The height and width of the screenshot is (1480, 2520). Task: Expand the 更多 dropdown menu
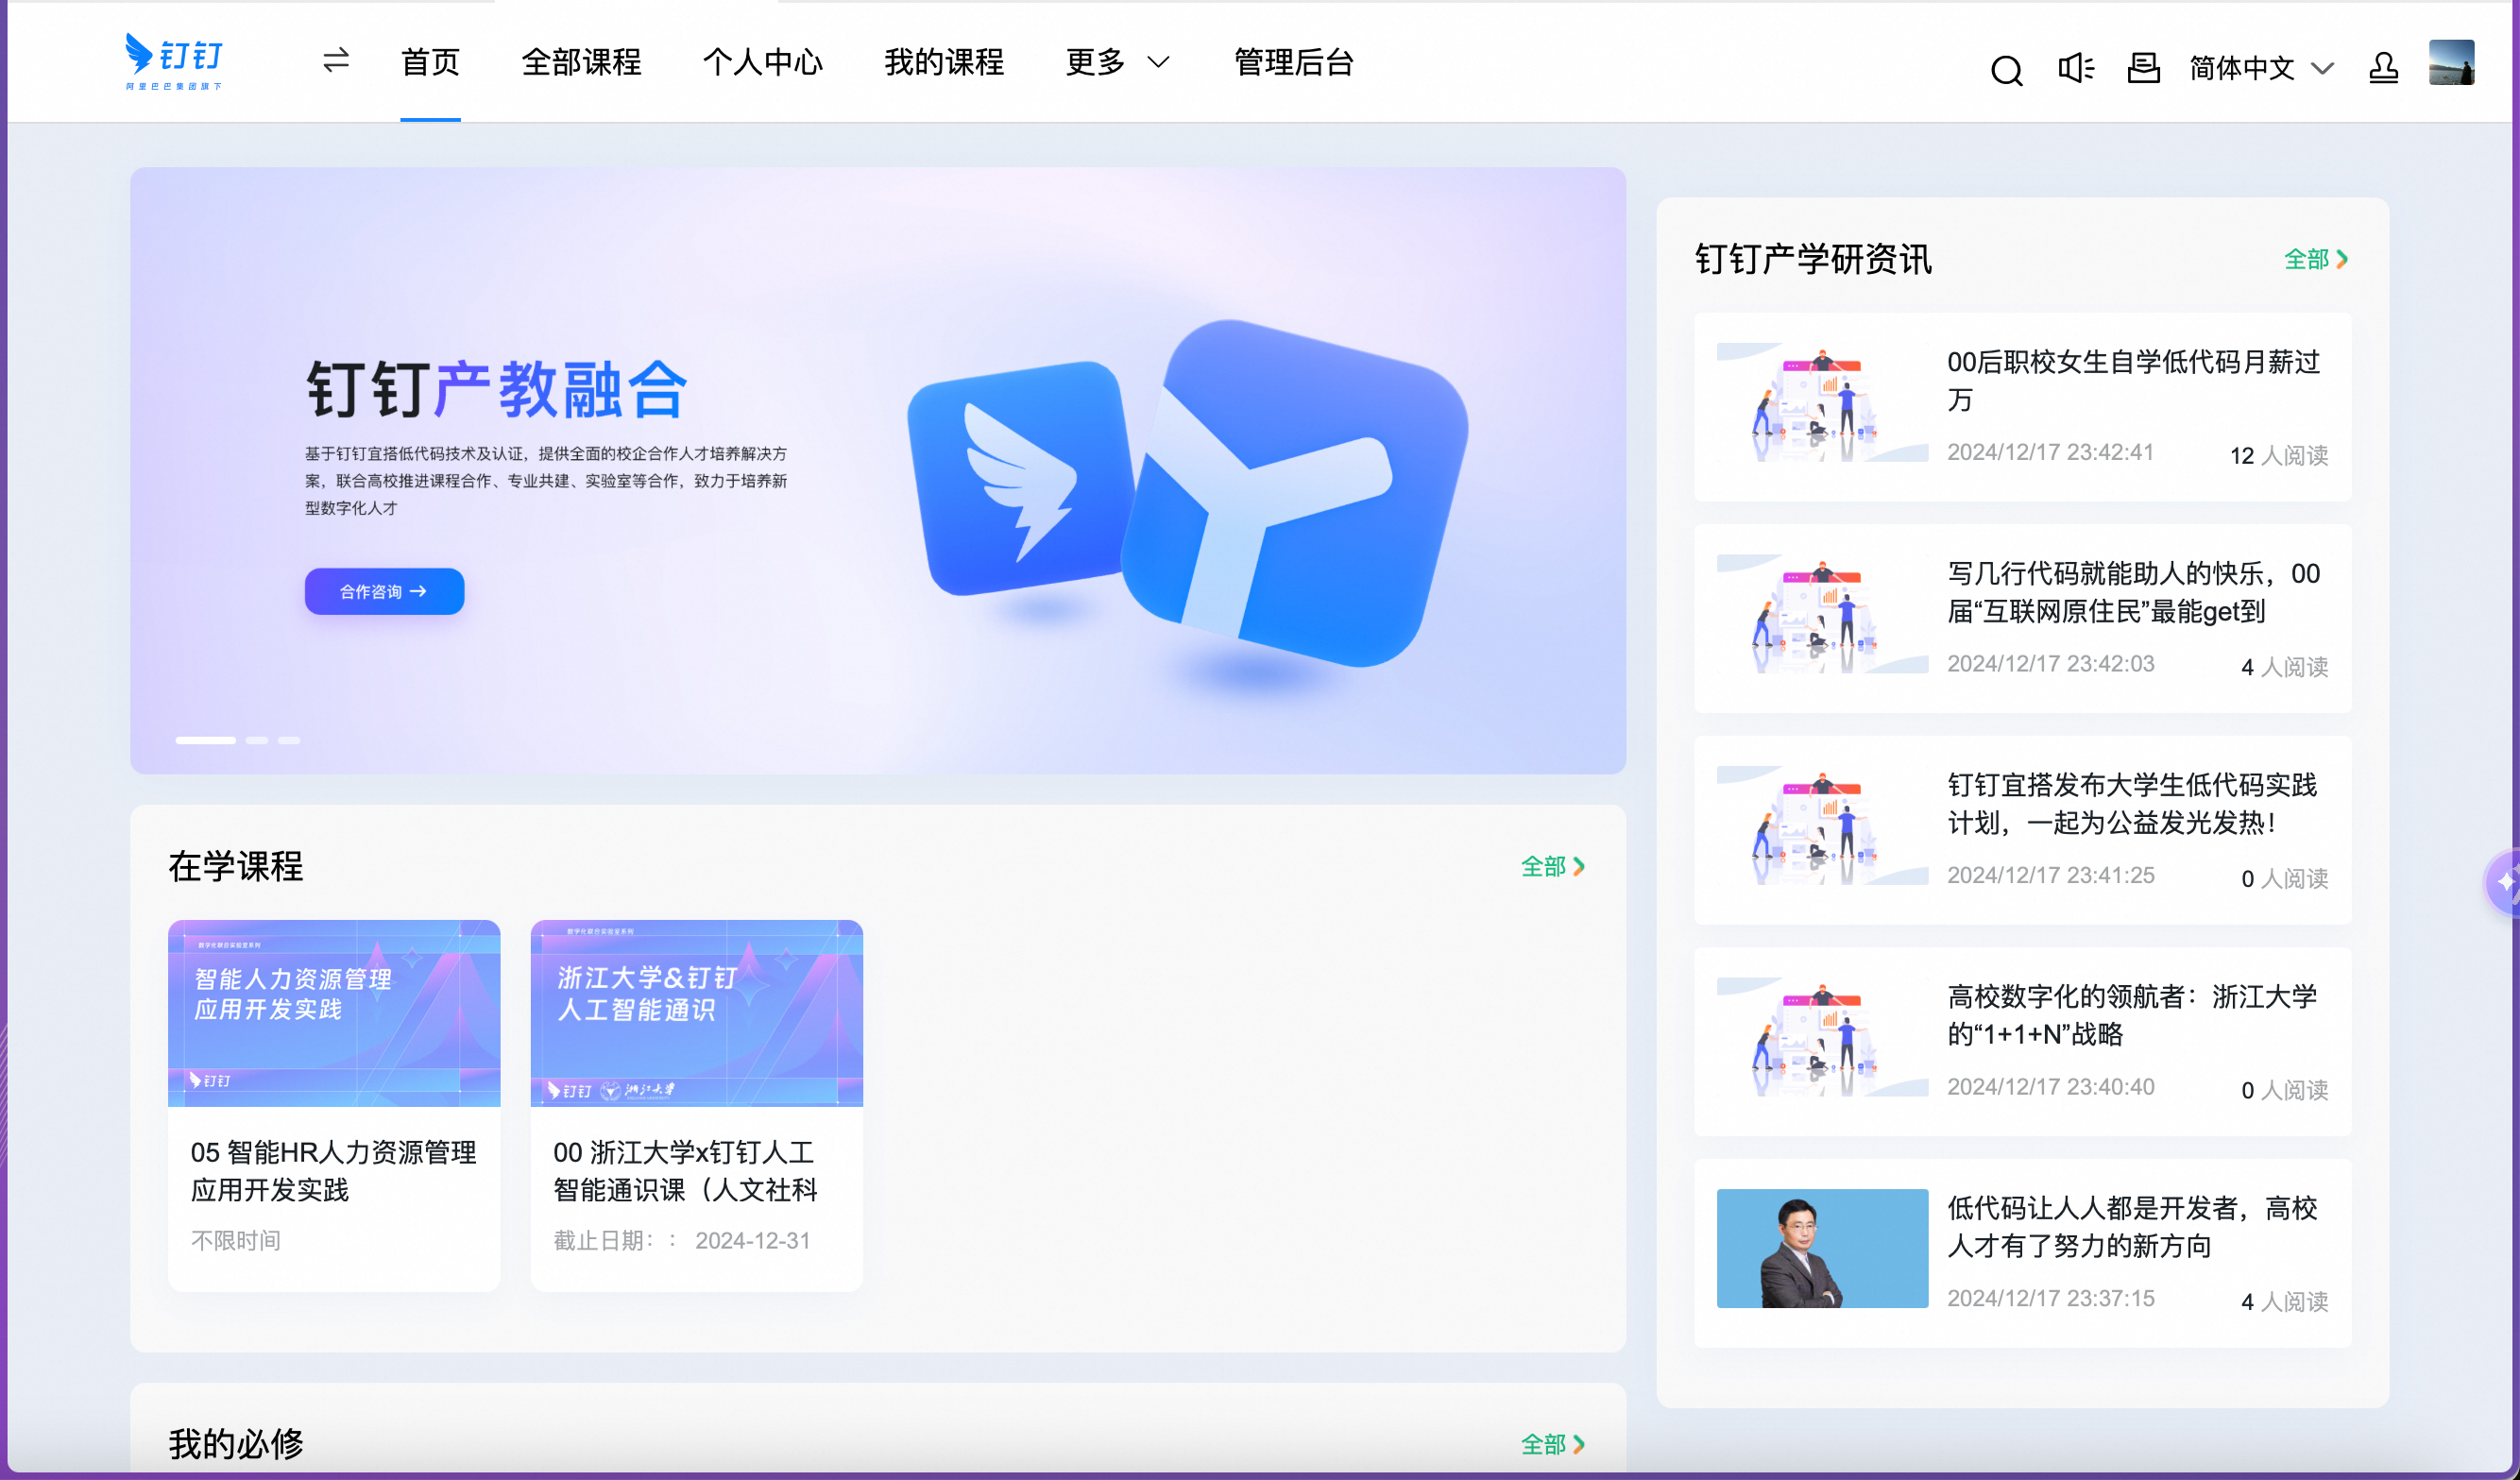tap(1117, 62)
